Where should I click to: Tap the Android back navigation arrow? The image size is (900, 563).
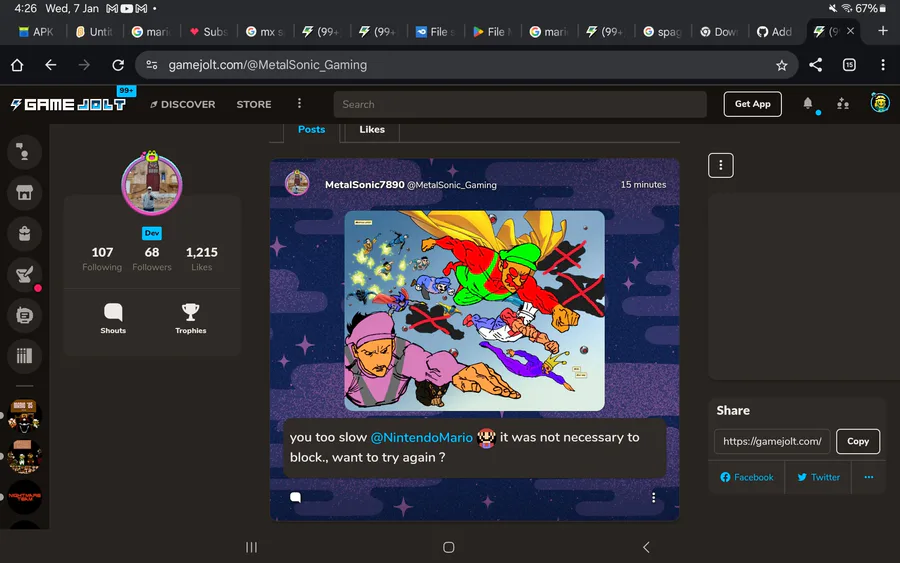pos(646,547)
